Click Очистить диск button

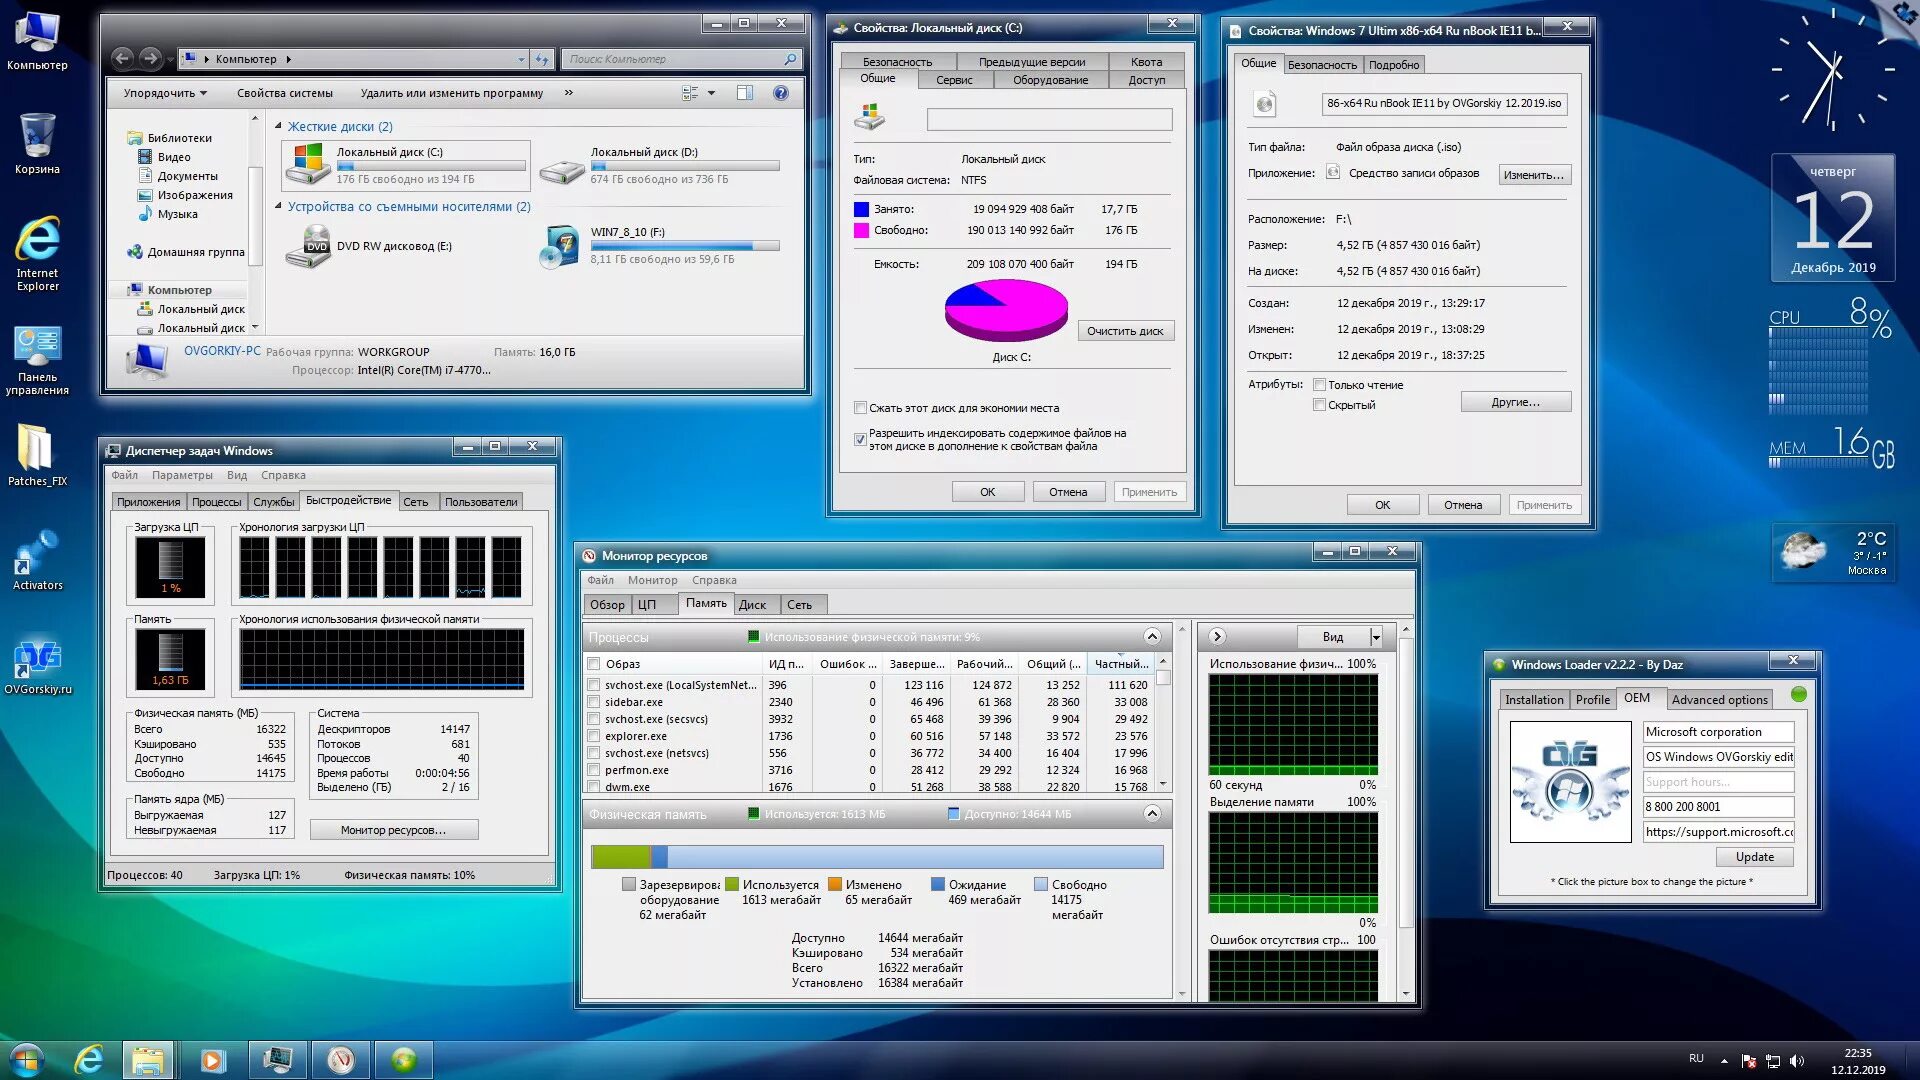point(1125,331)
